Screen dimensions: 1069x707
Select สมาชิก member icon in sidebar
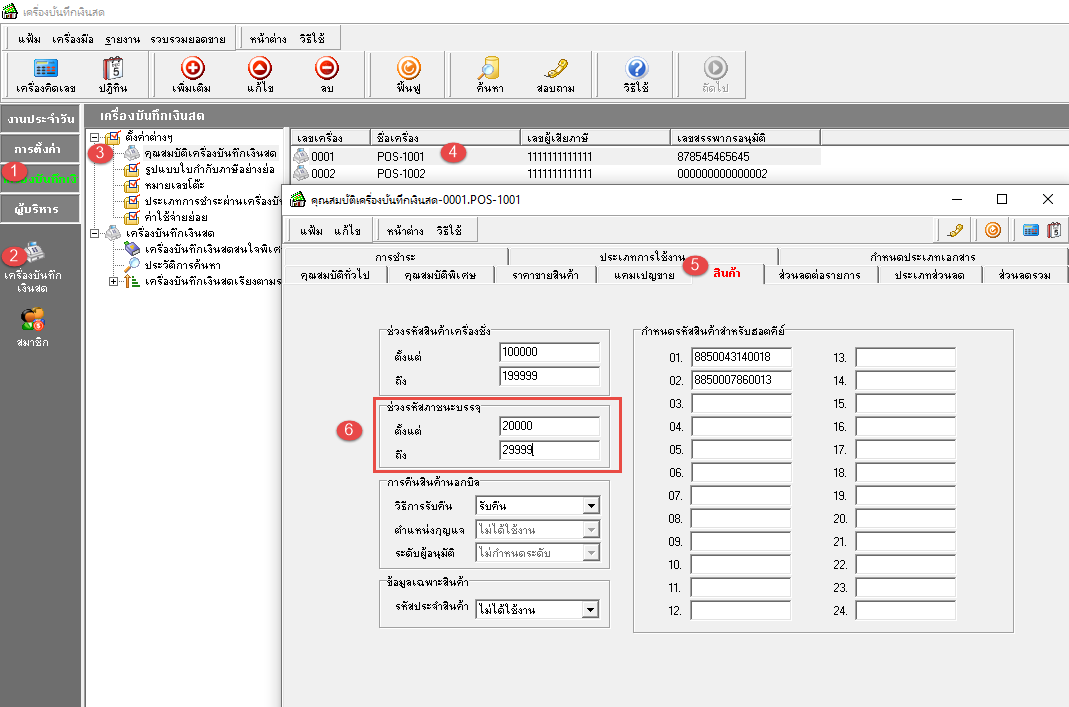coord(33,322)
